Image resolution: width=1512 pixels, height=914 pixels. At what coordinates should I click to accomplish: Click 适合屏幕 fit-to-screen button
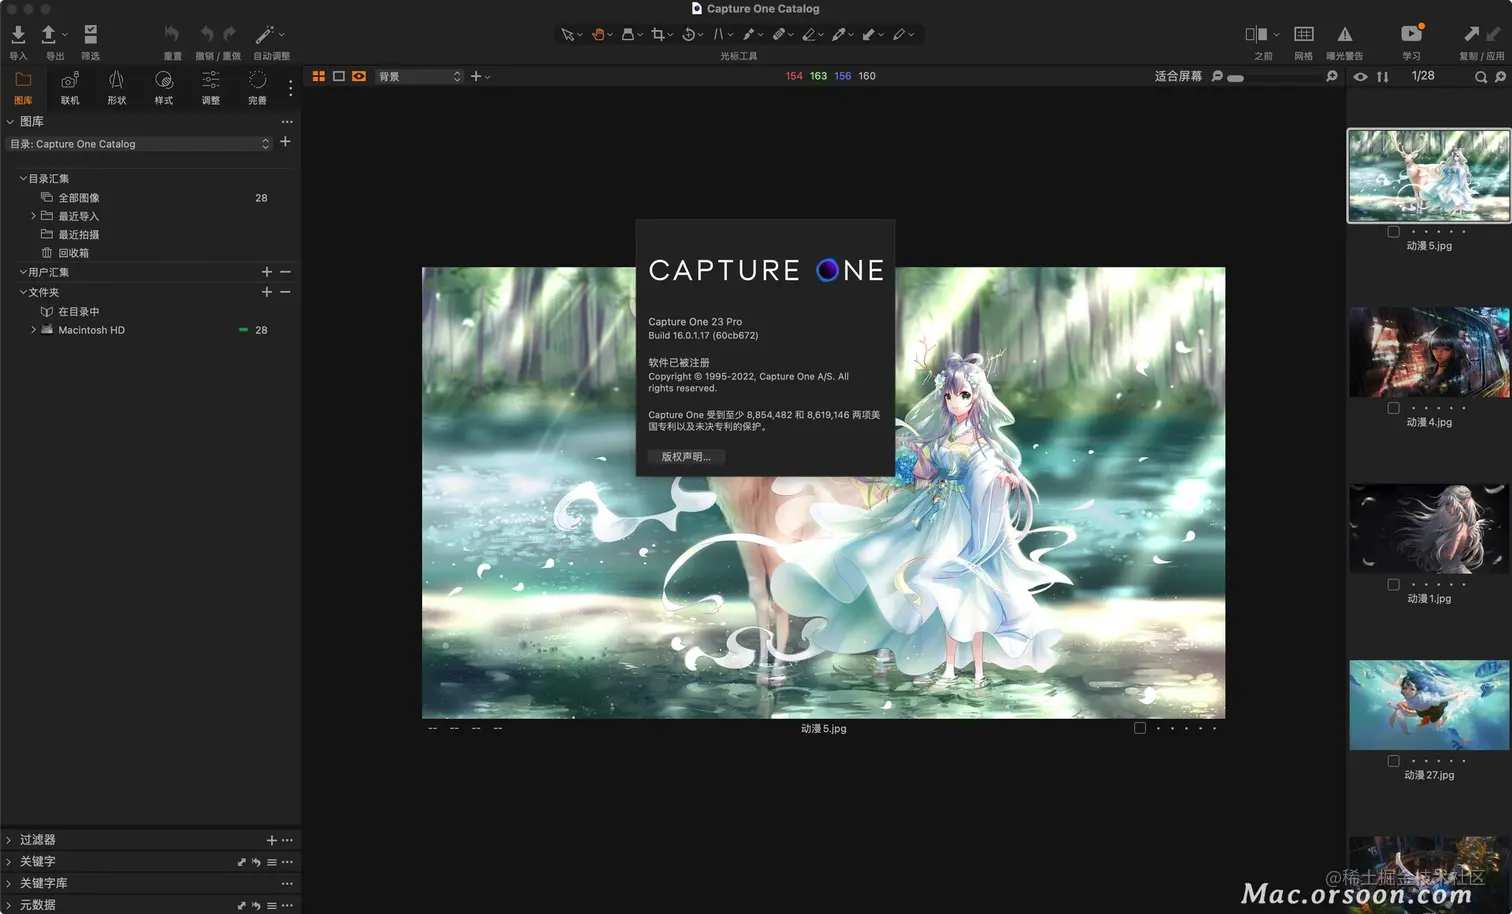(1178, 76)
